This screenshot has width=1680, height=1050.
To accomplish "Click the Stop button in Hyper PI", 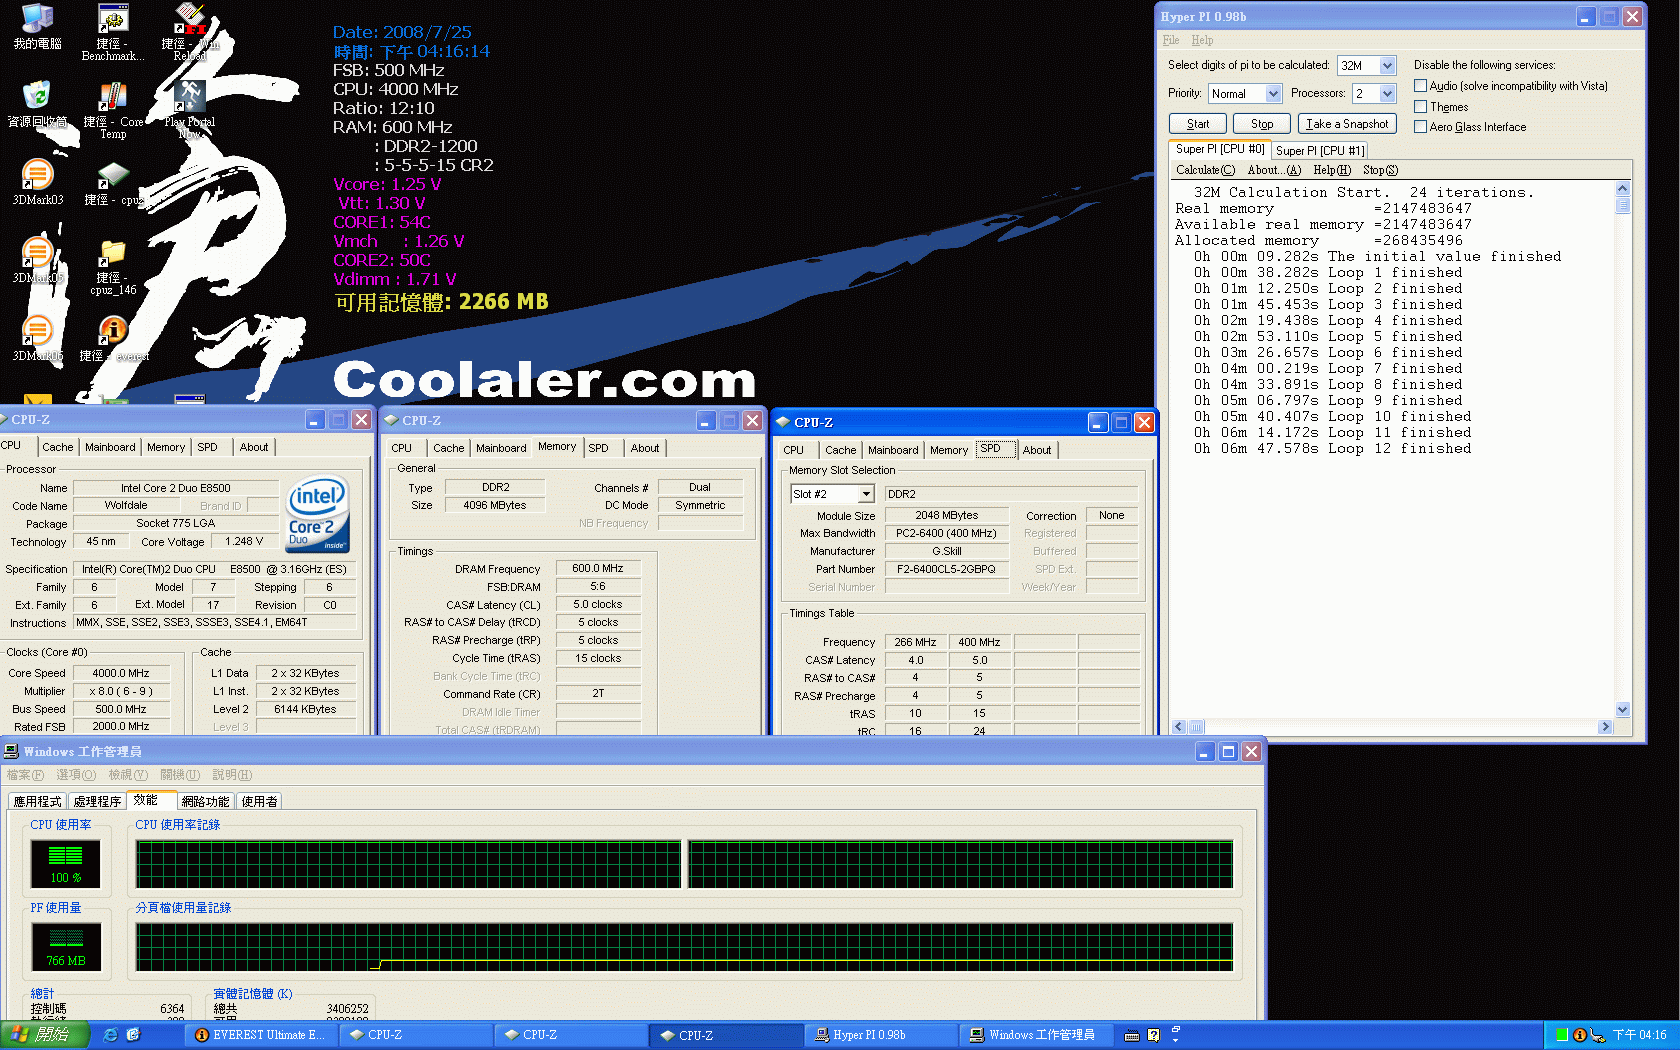I will (x=1262, y=124).
